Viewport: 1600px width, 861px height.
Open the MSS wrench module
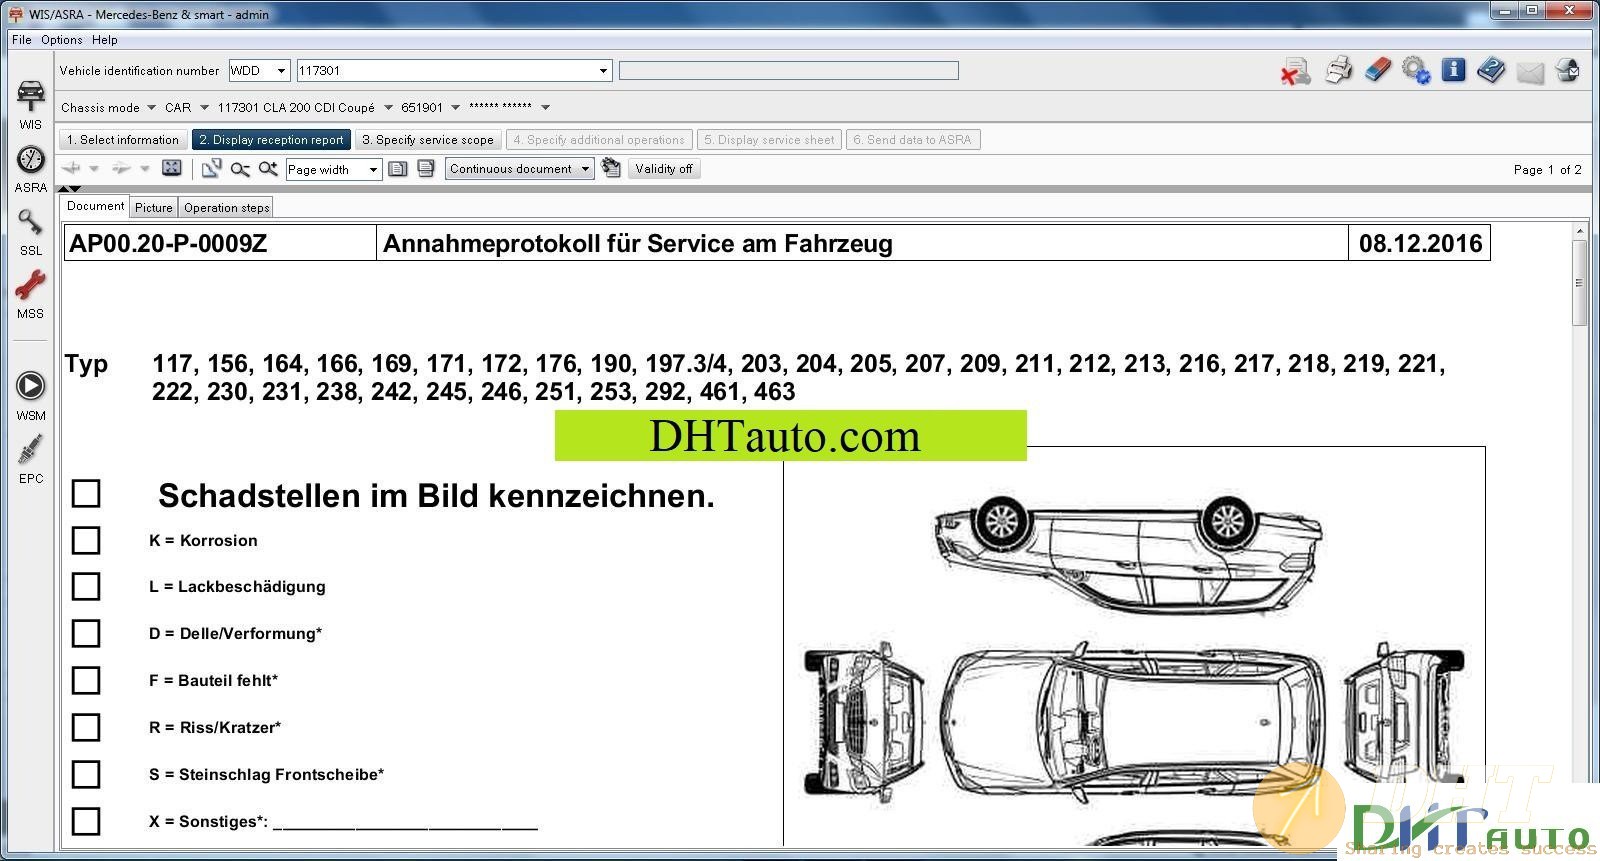click(x=30, y=295)
